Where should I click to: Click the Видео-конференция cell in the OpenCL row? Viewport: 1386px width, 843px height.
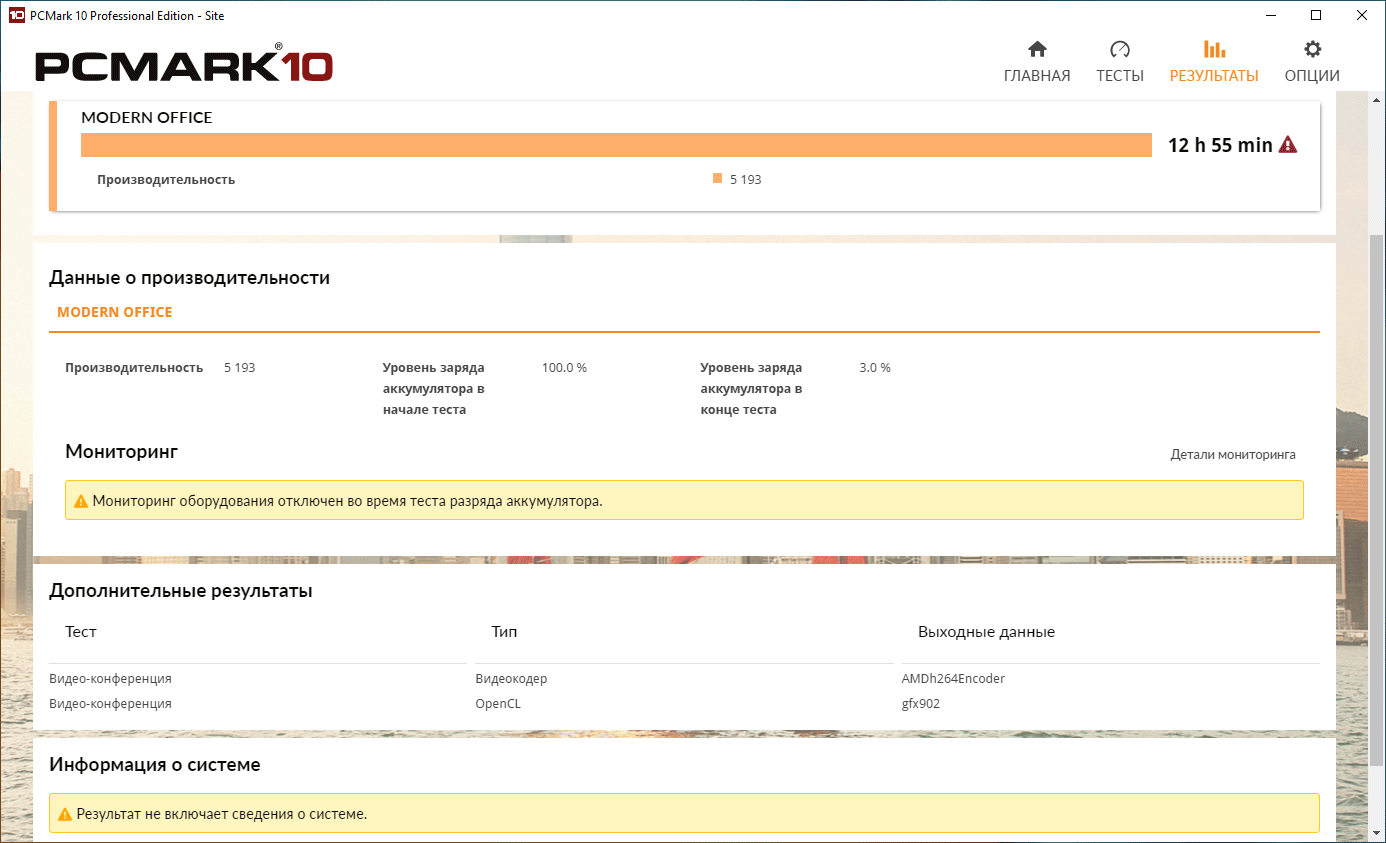tap(110, 704)
